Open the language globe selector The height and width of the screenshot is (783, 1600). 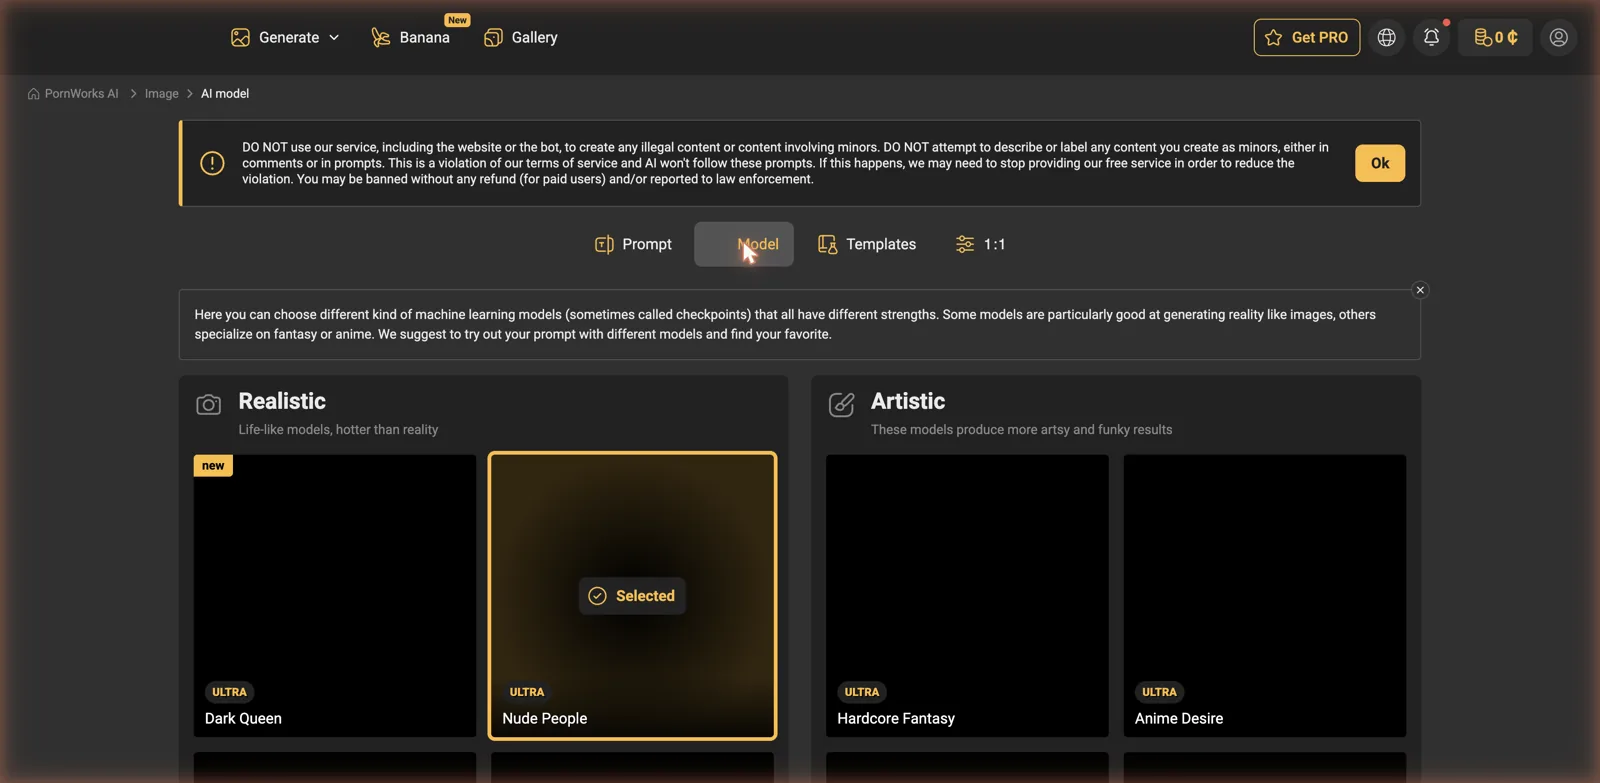1386,37
